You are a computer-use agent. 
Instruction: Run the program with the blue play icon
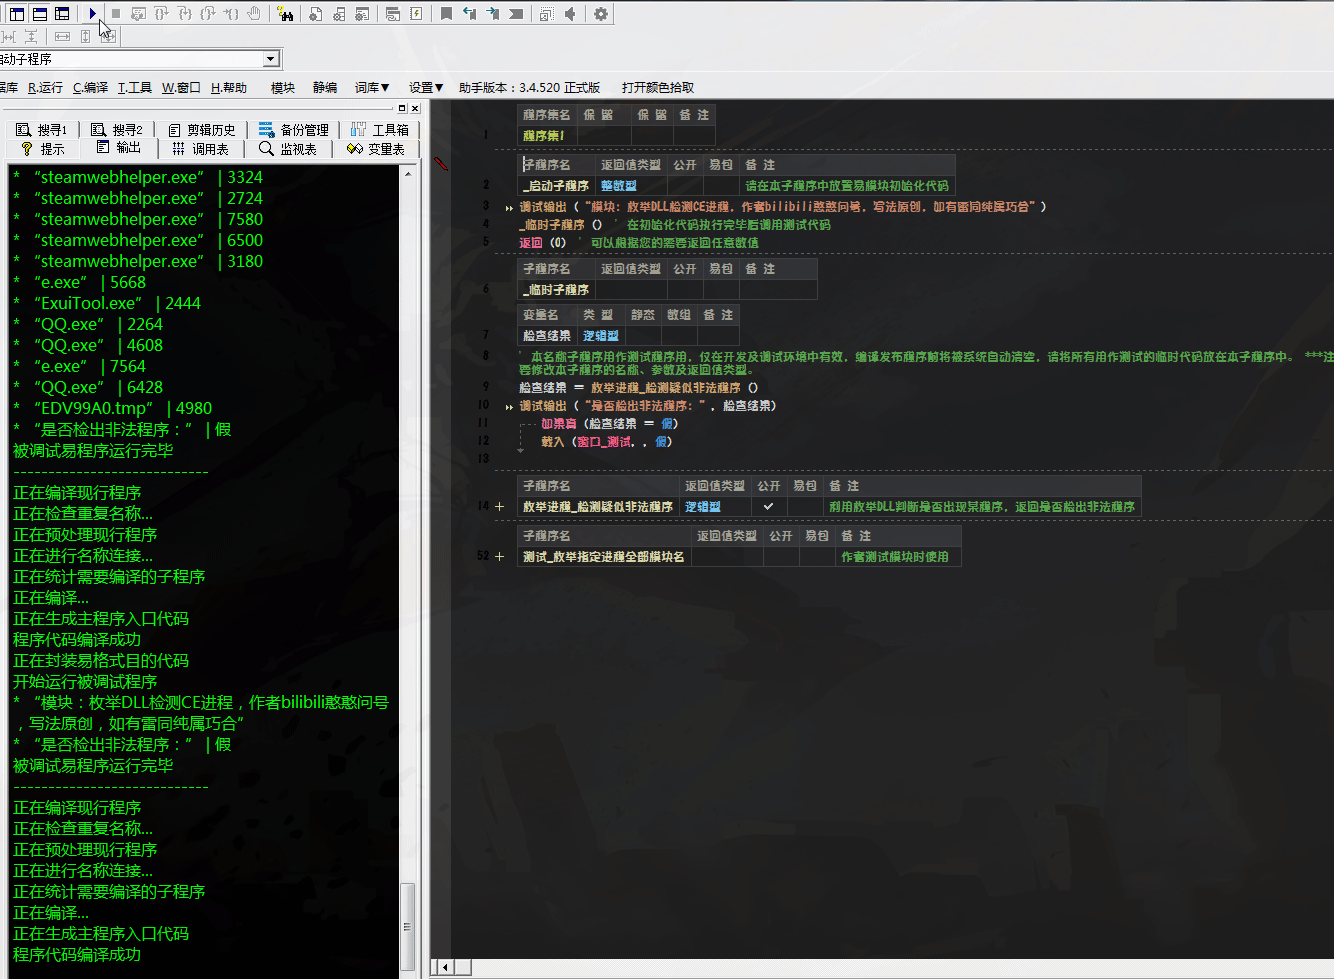click(93, 13)
